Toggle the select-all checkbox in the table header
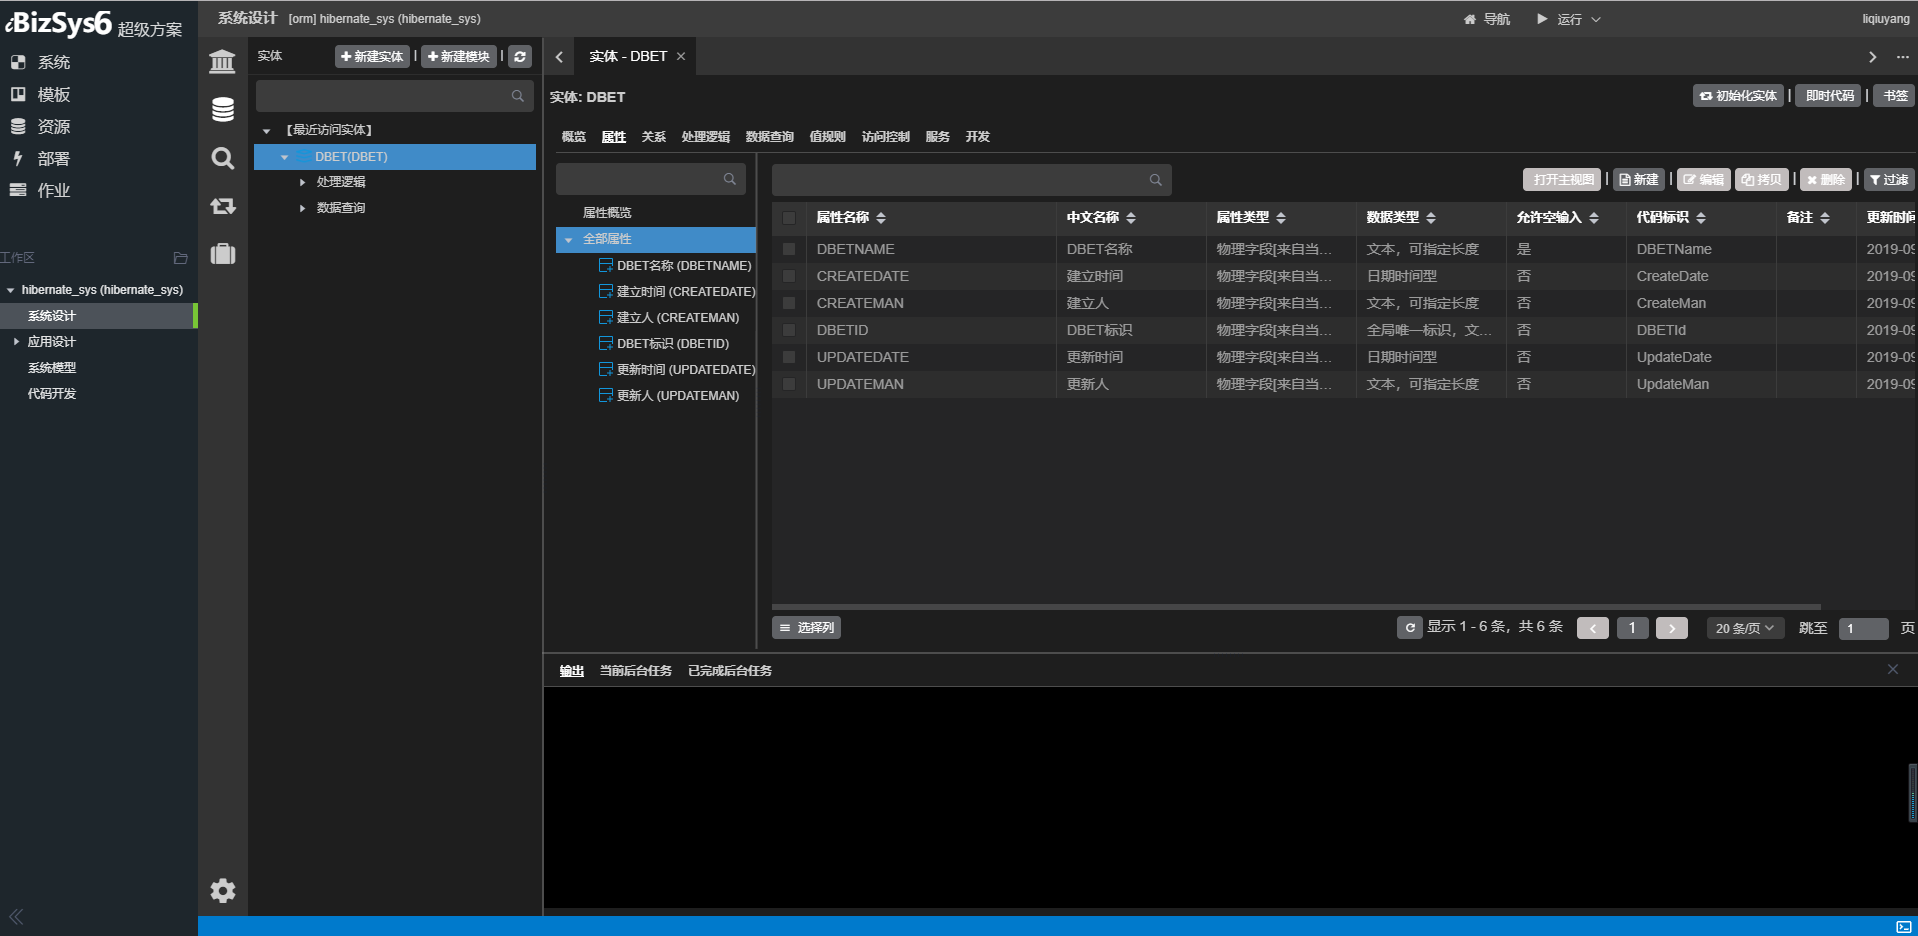Screen dimensions: 1918x936 coord(789,218)
